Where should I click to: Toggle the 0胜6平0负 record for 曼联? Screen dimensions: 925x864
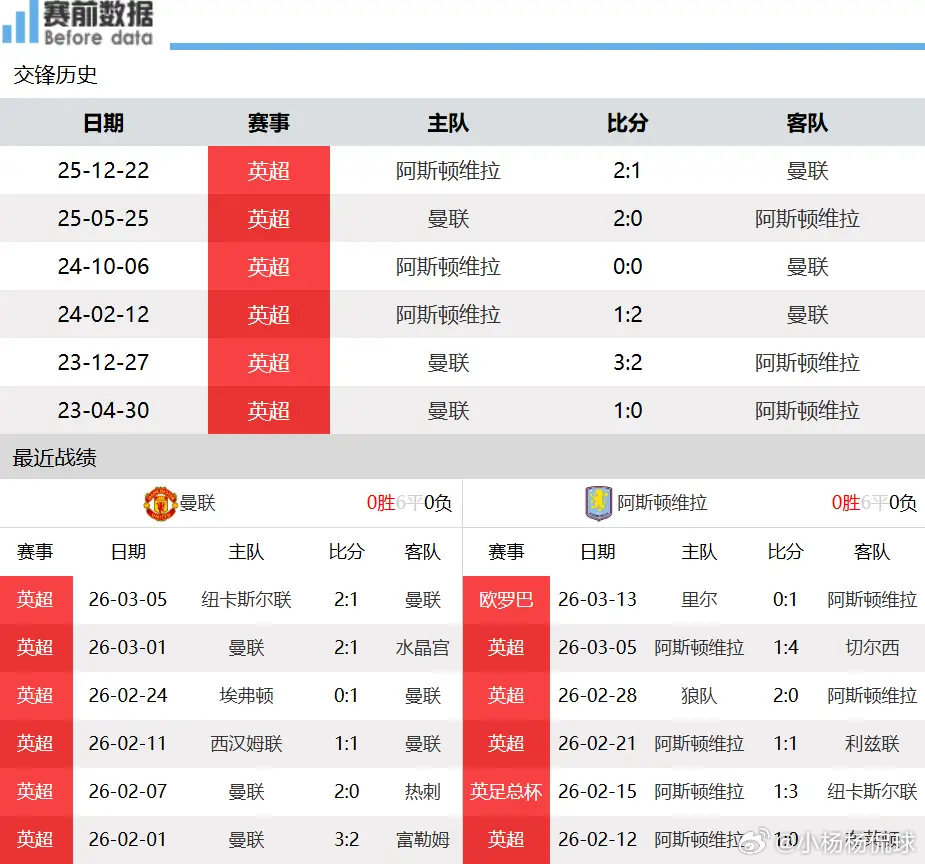click(411, 504)
